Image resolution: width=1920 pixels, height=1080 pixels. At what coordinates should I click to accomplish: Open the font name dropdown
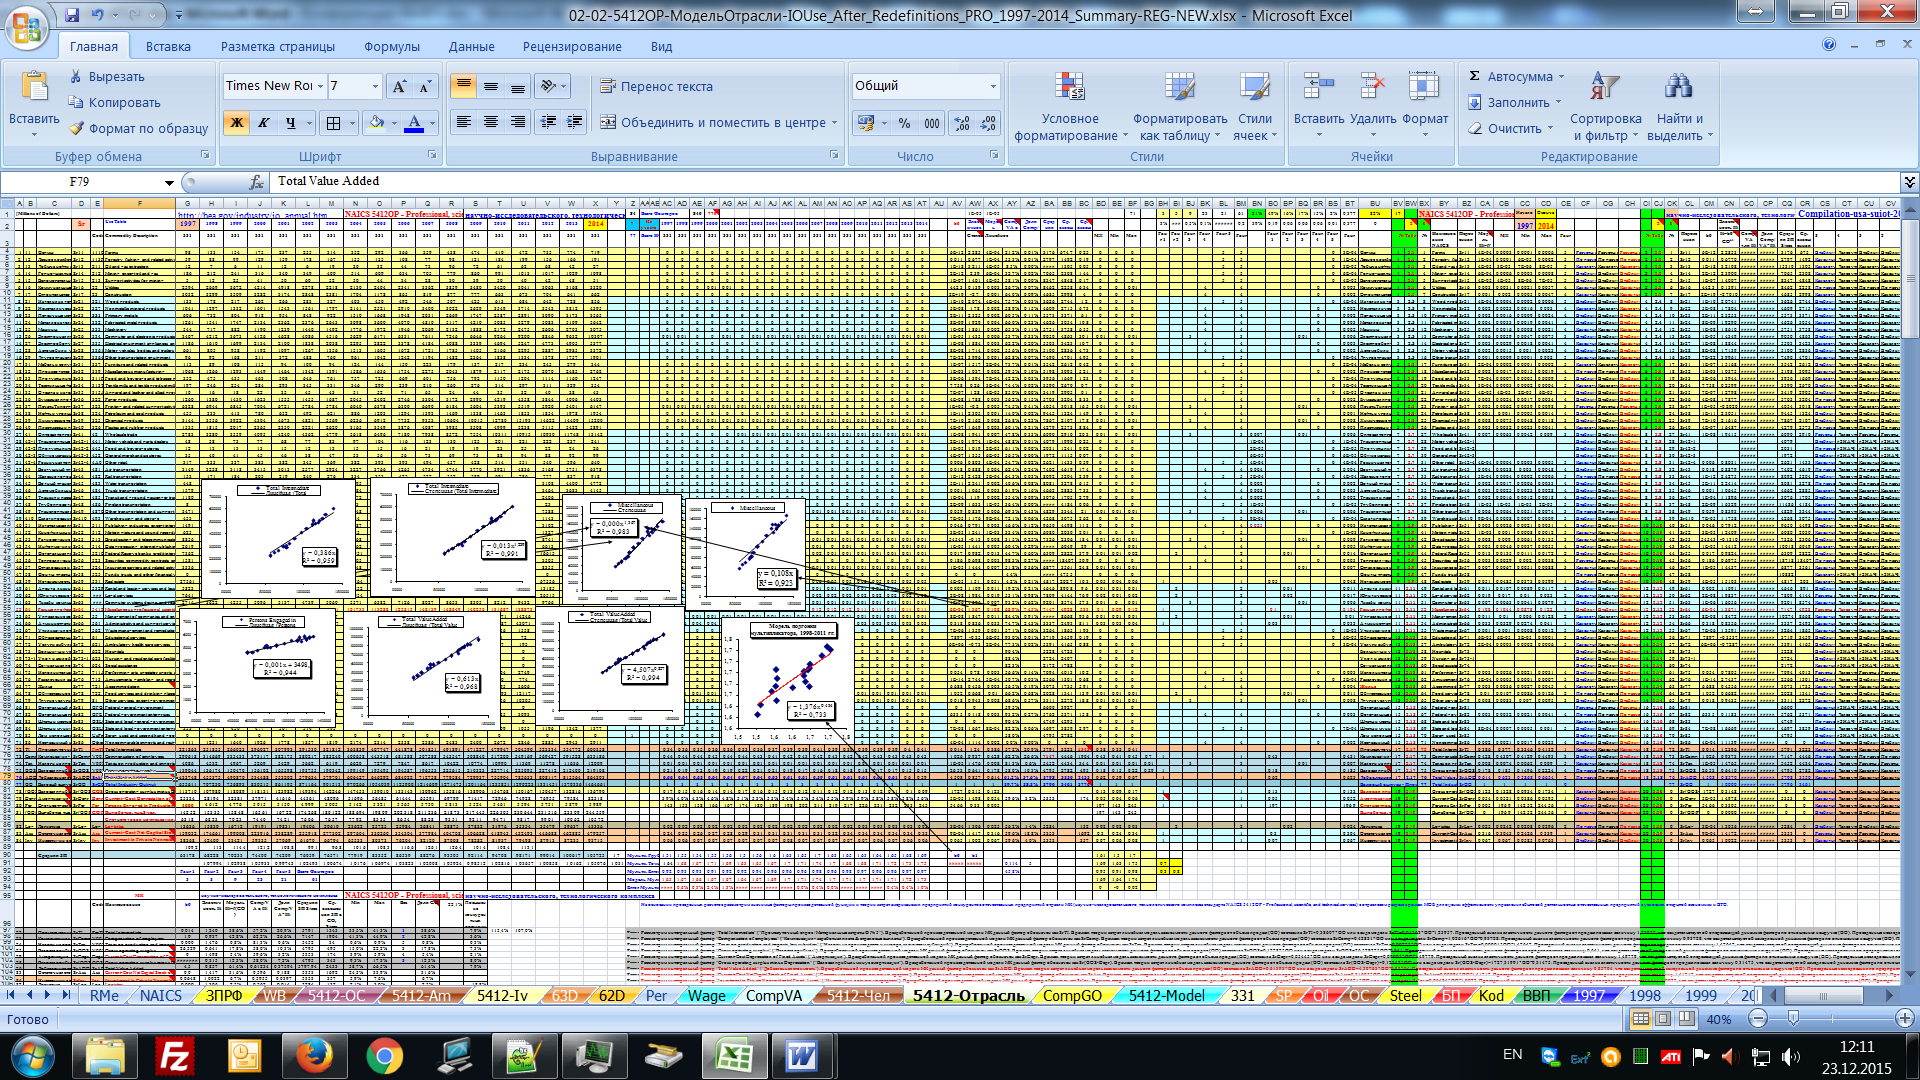[320, 87]
